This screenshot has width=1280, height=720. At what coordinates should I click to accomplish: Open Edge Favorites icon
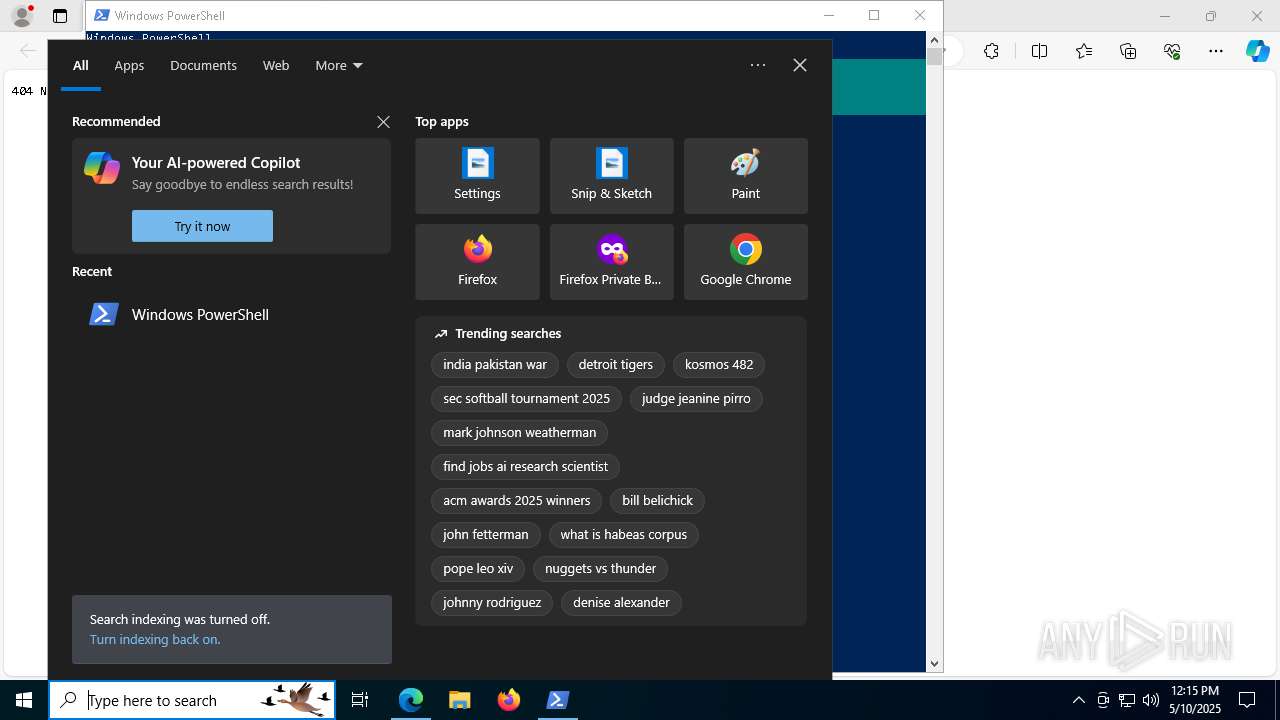1084,51
